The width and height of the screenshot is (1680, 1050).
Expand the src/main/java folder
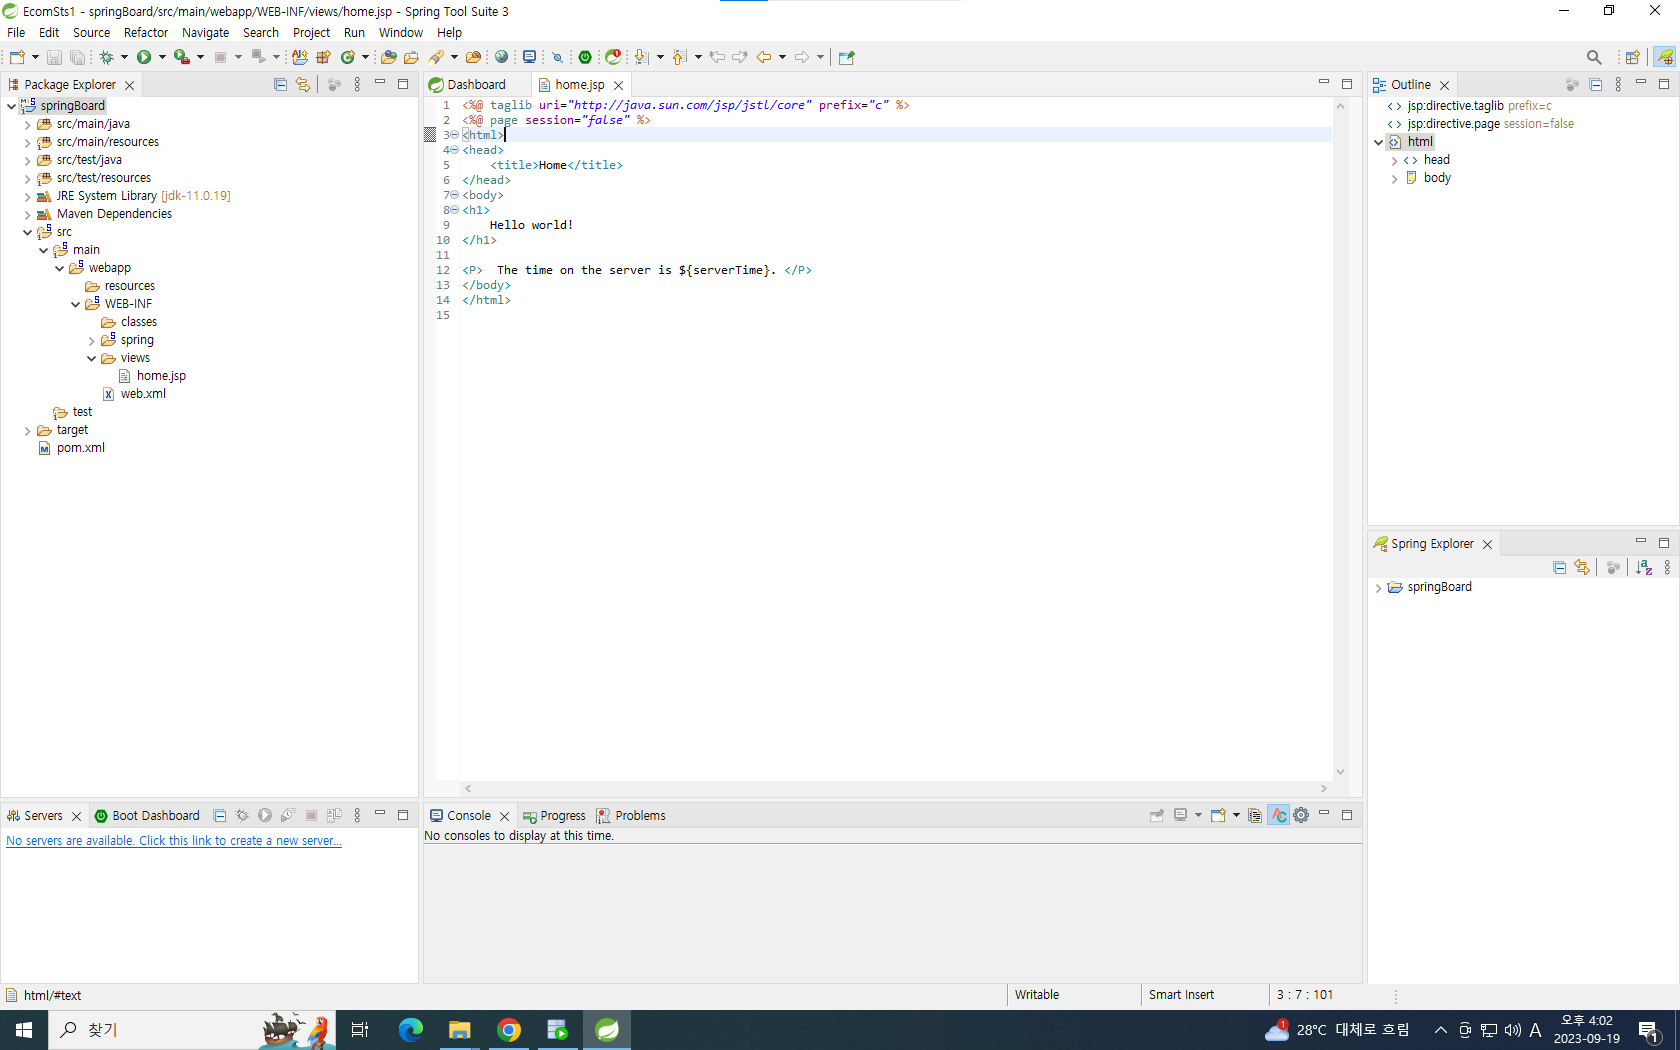pos(27,125)
